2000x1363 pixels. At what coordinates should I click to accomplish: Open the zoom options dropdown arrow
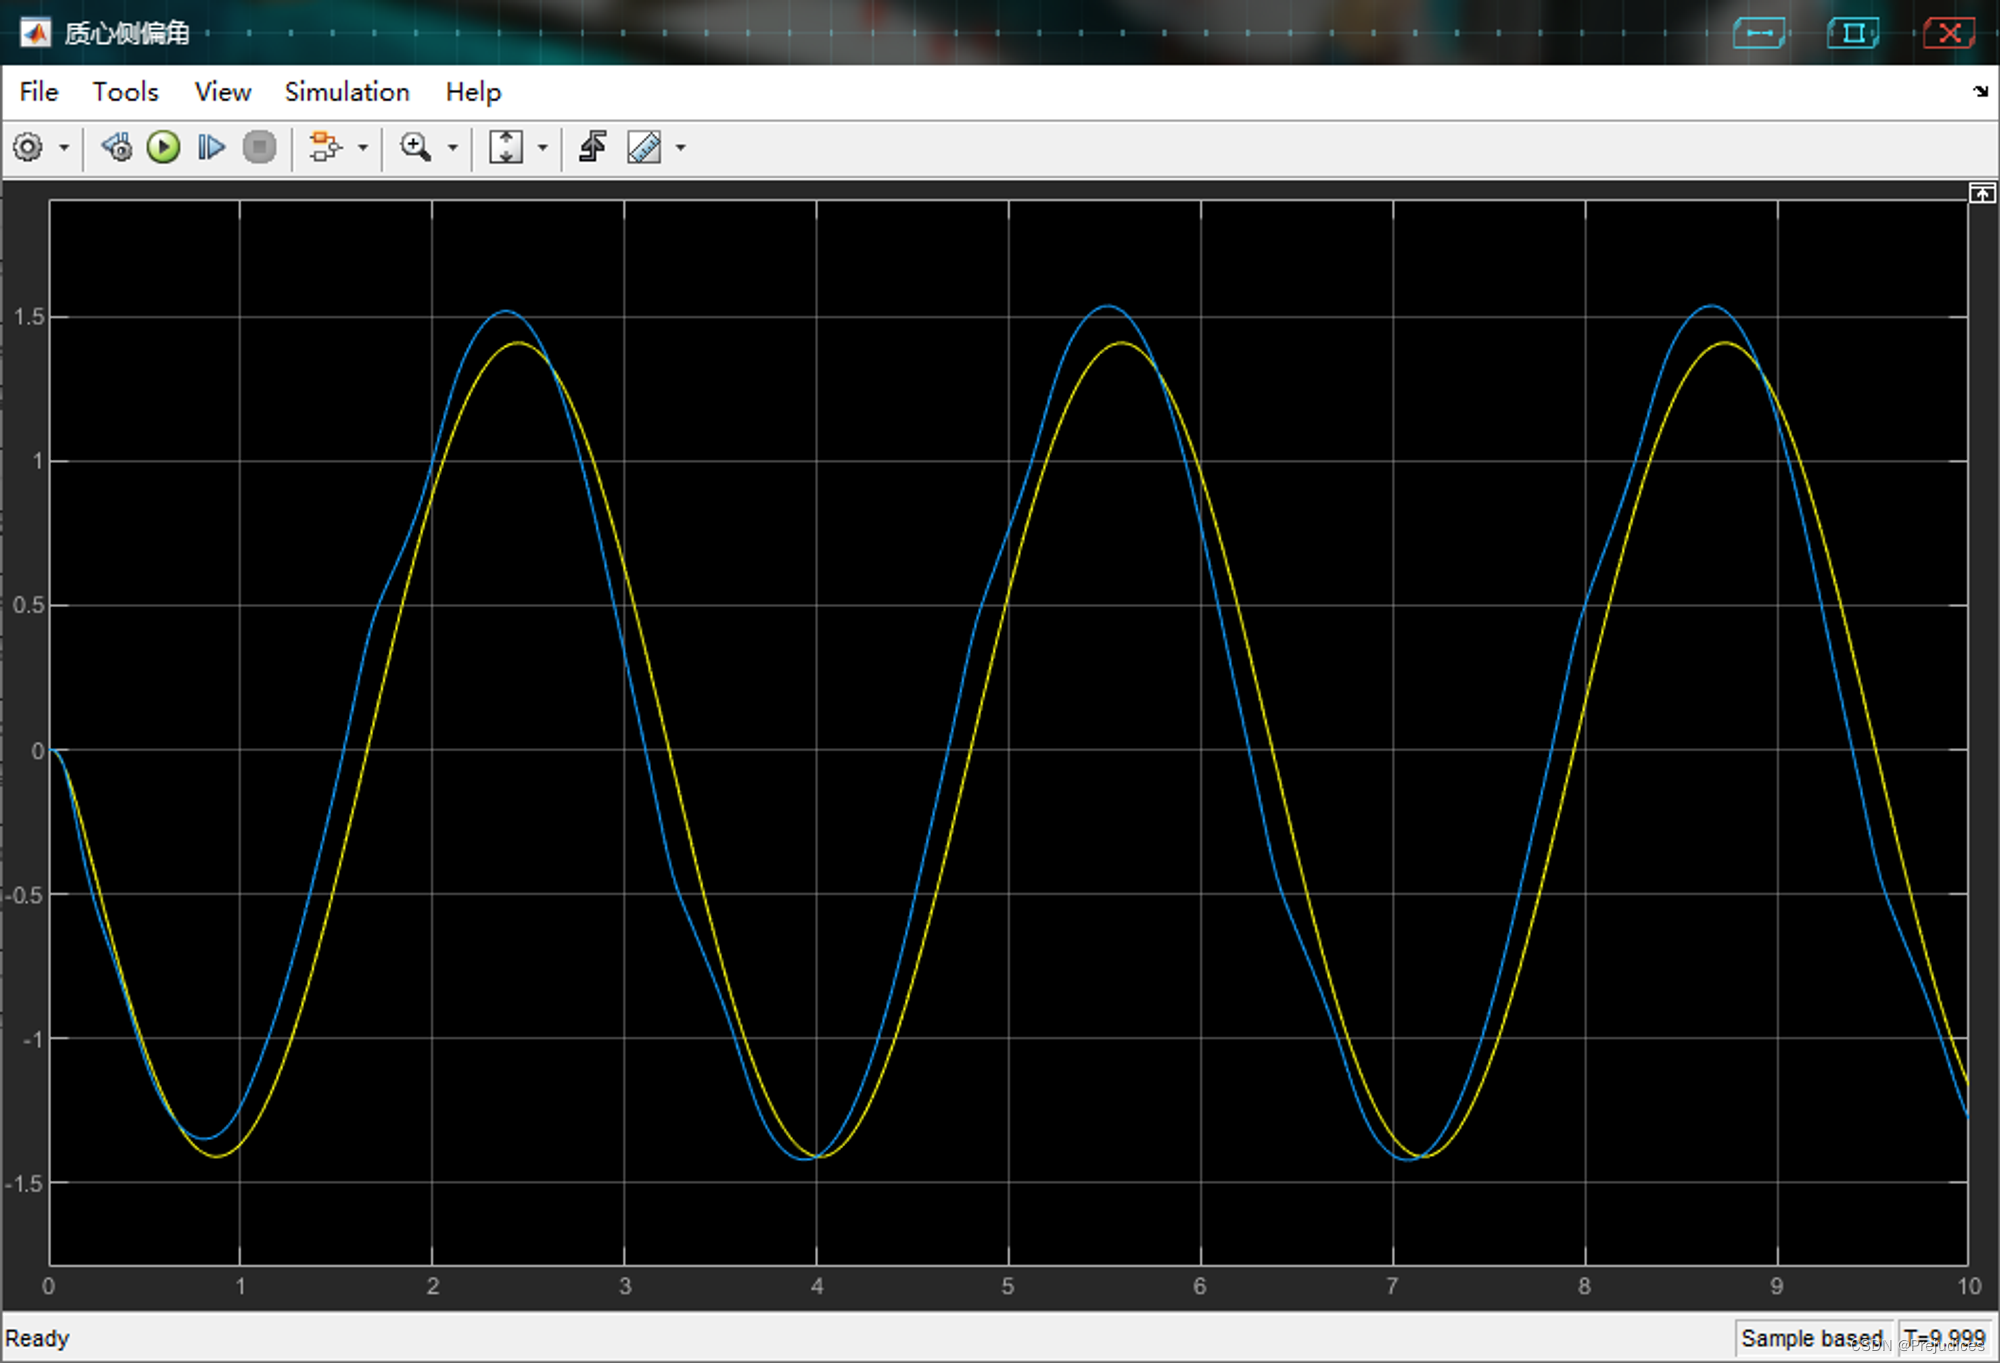(x=452, y=148)
